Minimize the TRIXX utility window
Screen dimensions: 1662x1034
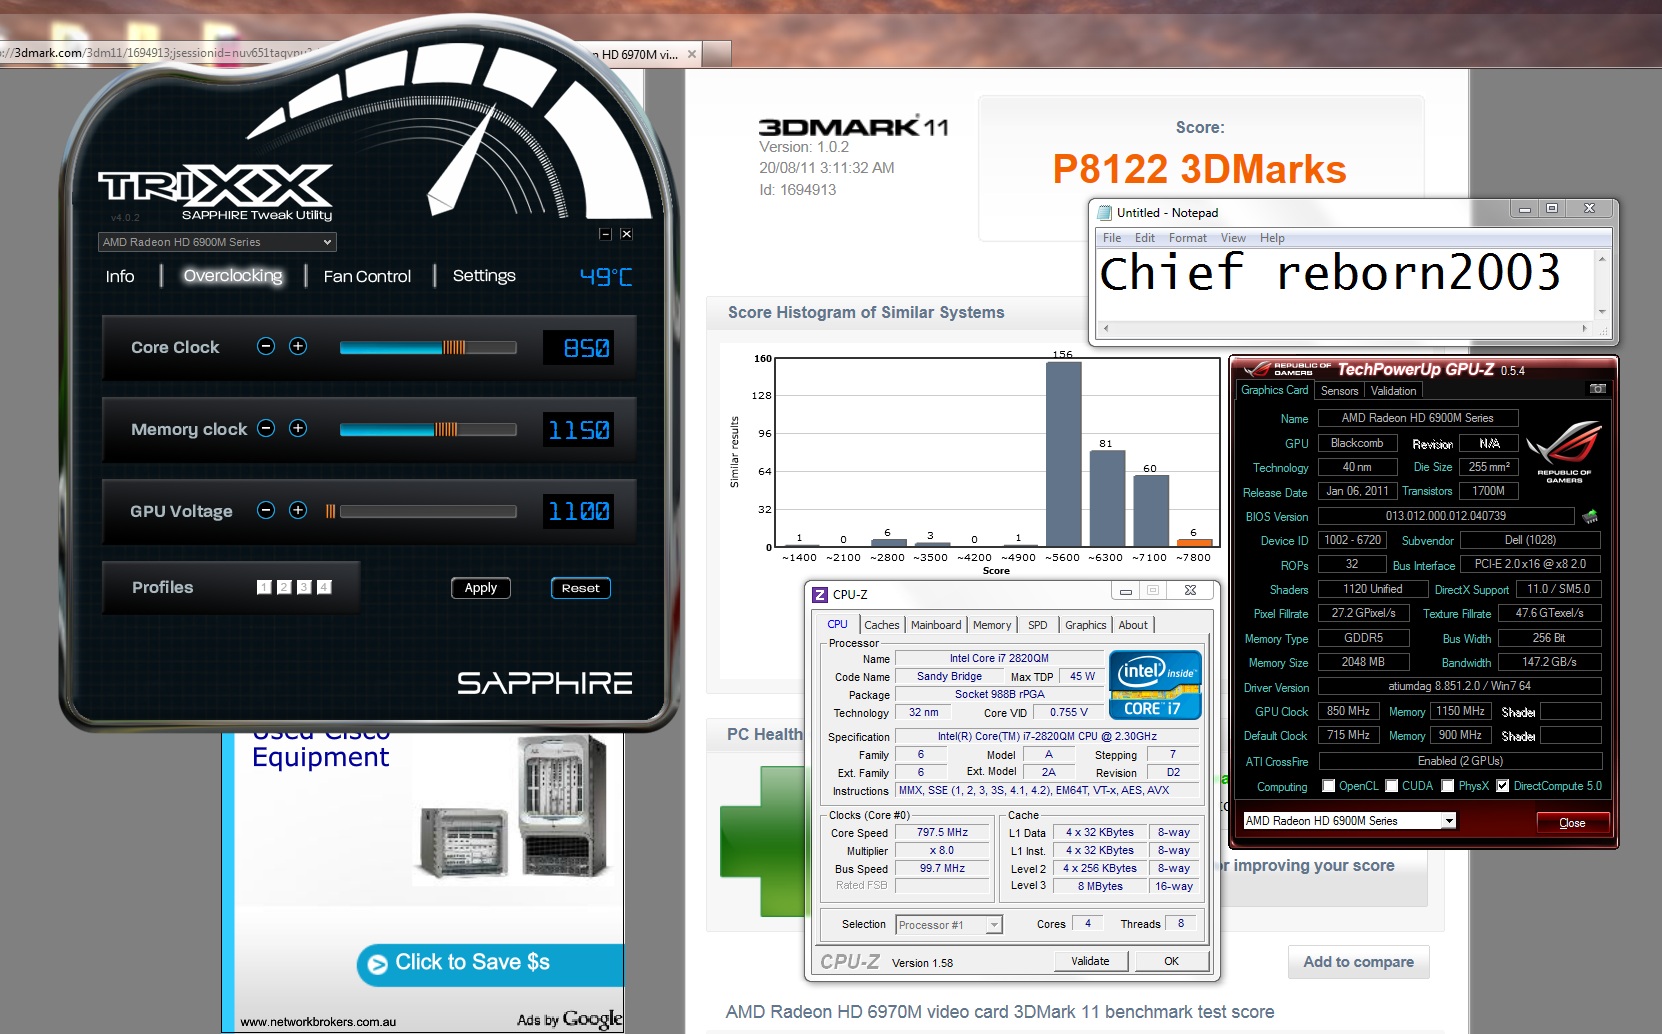click(605, 234)
